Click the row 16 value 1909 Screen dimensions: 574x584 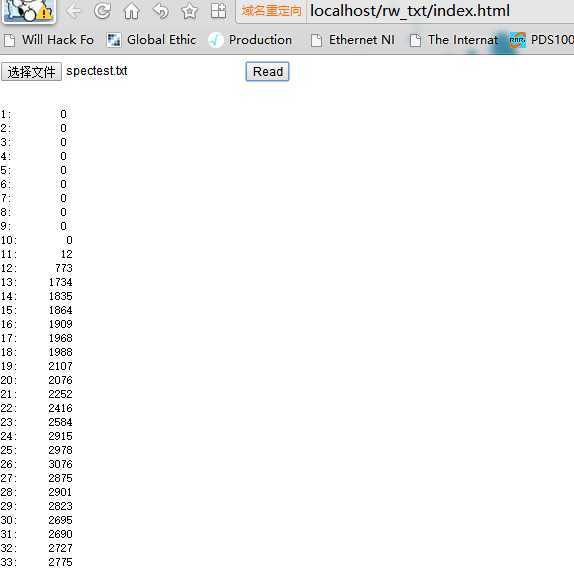pos(61,324)
